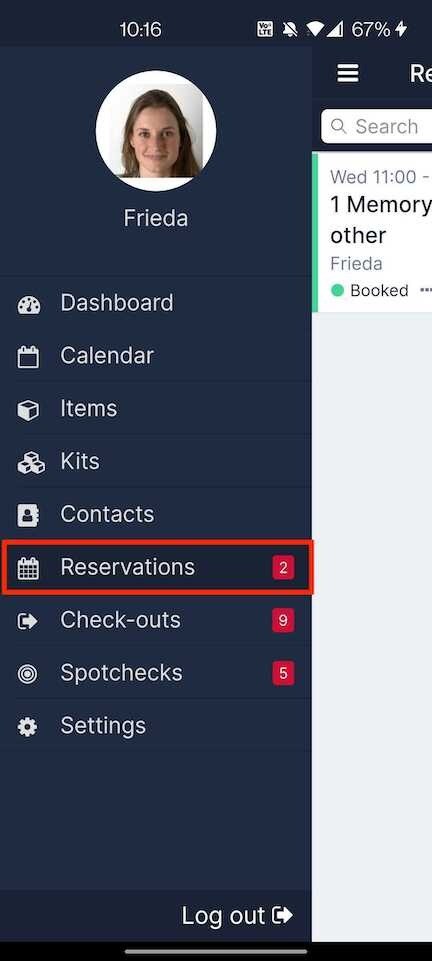Click the Search input field

click(x=376, y=126)
